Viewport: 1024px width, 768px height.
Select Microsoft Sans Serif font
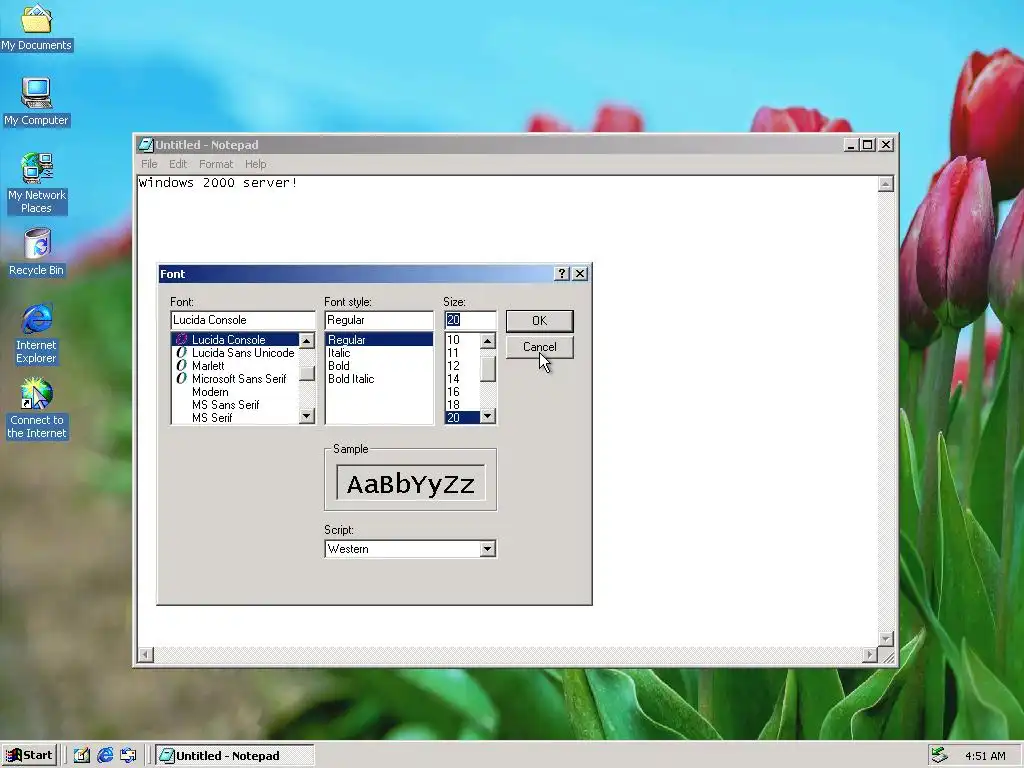pos(235,379)
